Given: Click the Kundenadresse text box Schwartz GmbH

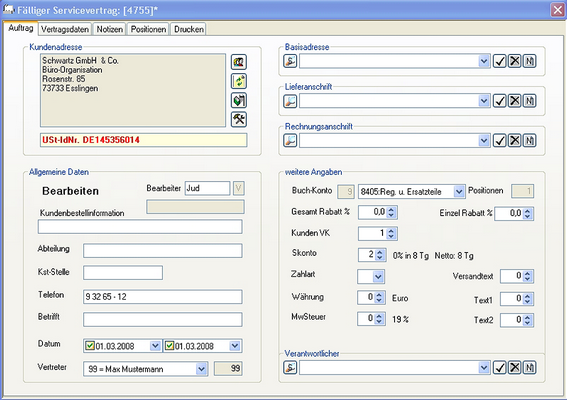Looking at the screenshot, I should click(133, 90).
